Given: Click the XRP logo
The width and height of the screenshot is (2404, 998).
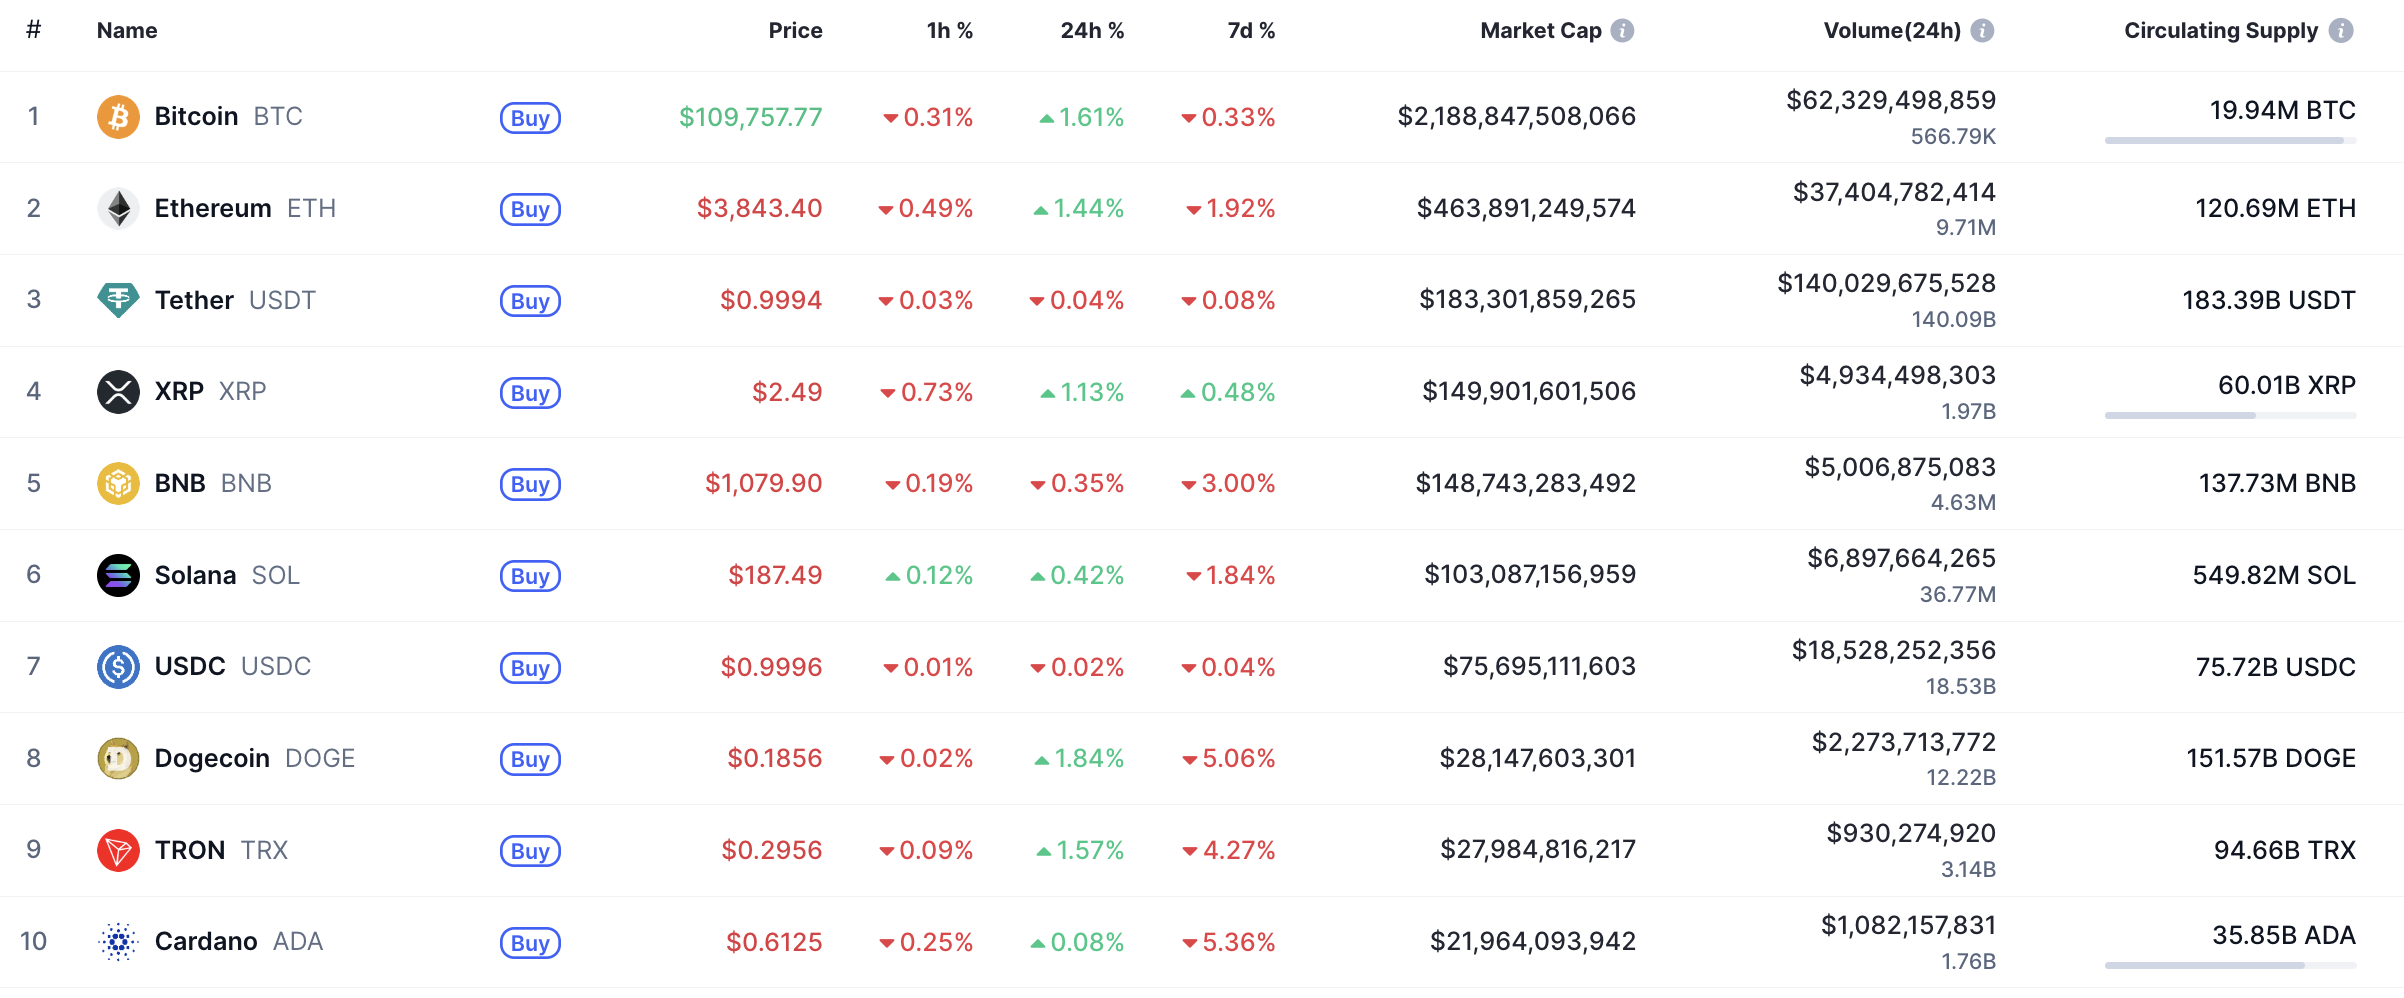Looking at the screenshot, I should [119, 391].
